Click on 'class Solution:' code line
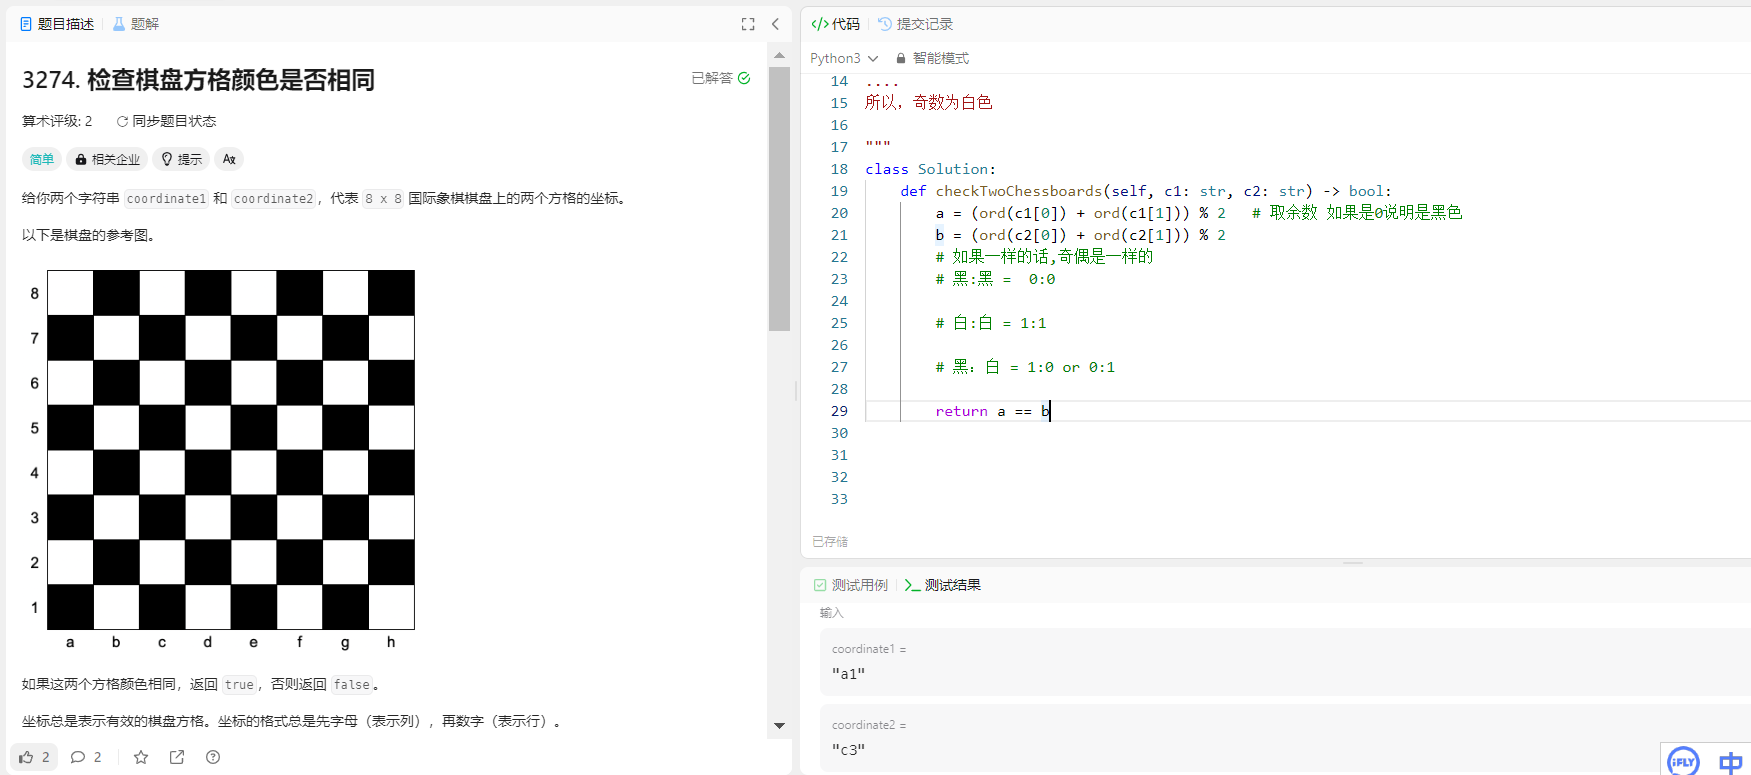 [930, 169]
